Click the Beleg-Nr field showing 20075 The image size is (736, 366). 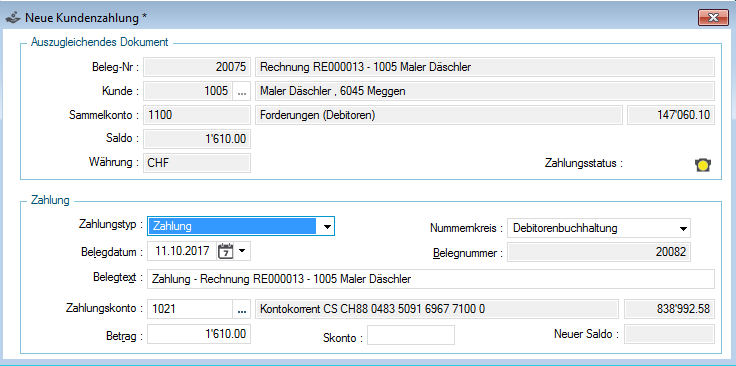pyautogui.click(x=197, y=67)
